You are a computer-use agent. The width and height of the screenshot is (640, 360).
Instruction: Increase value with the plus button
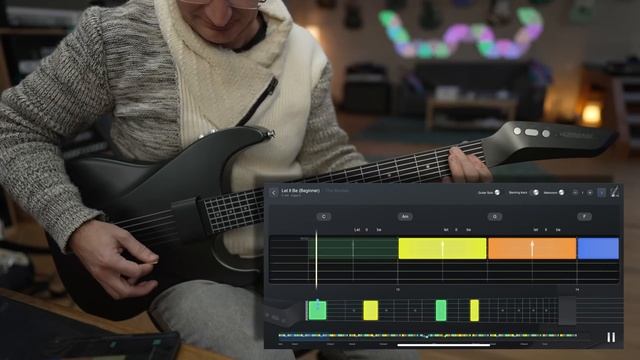point(590,193)
